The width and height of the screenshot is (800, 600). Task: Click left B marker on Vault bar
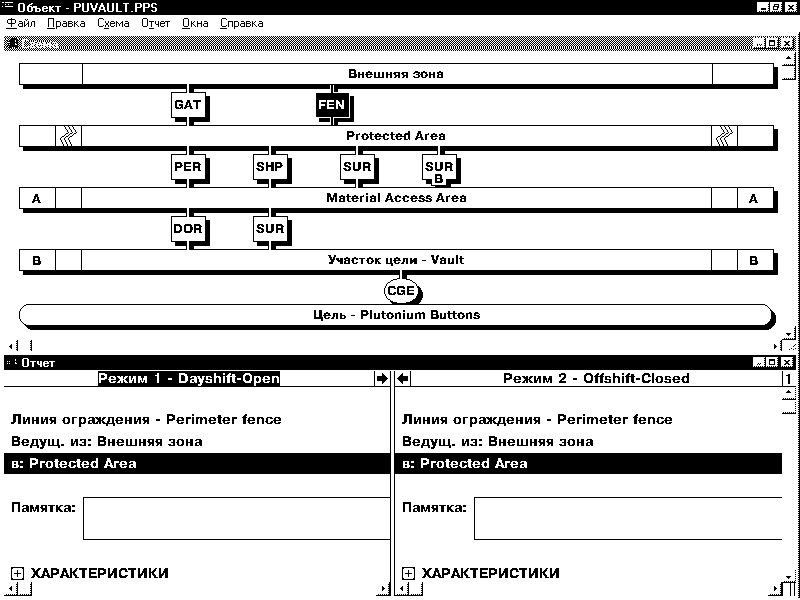(x=37, y=260)
